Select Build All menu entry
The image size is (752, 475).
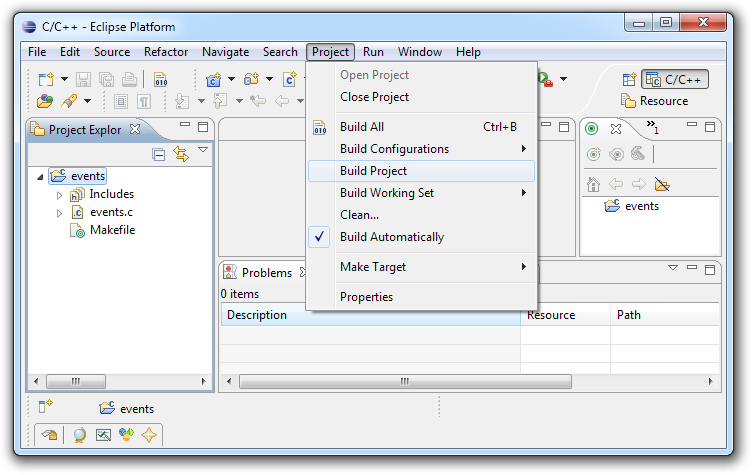(x=421, y=127)
